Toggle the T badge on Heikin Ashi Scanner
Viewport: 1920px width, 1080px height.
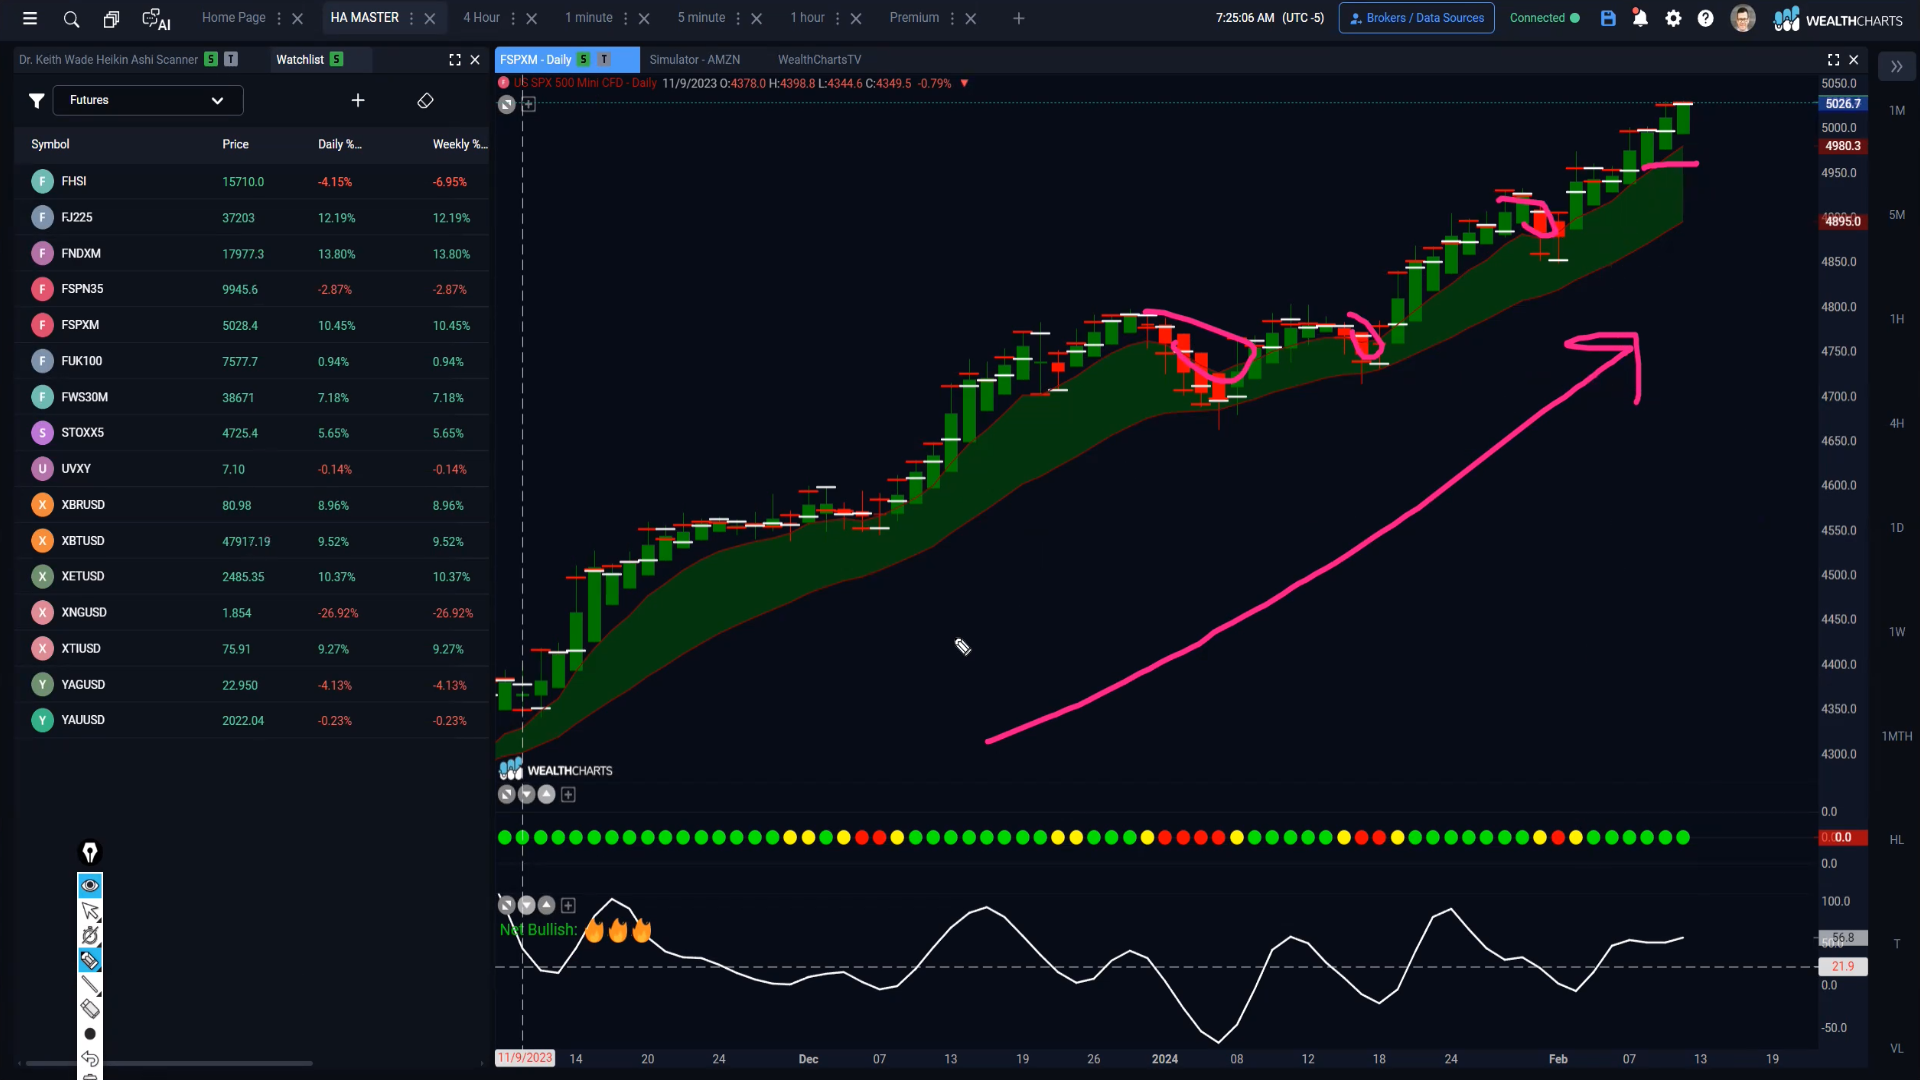(x=231, y=60)
